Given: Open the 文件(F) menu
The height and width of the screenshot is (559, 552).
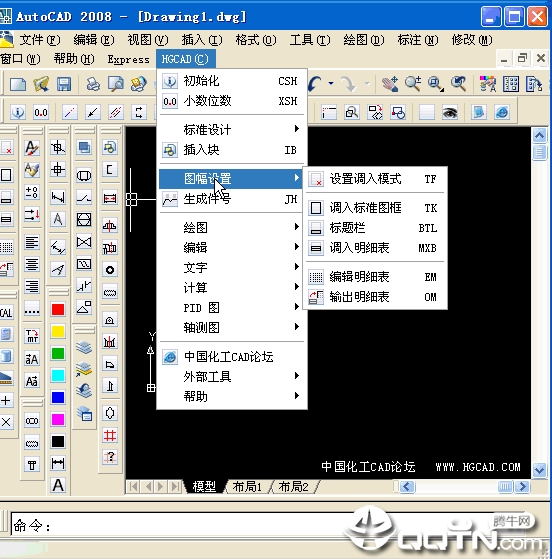Looking at the screenshot, I should (40, 40).
